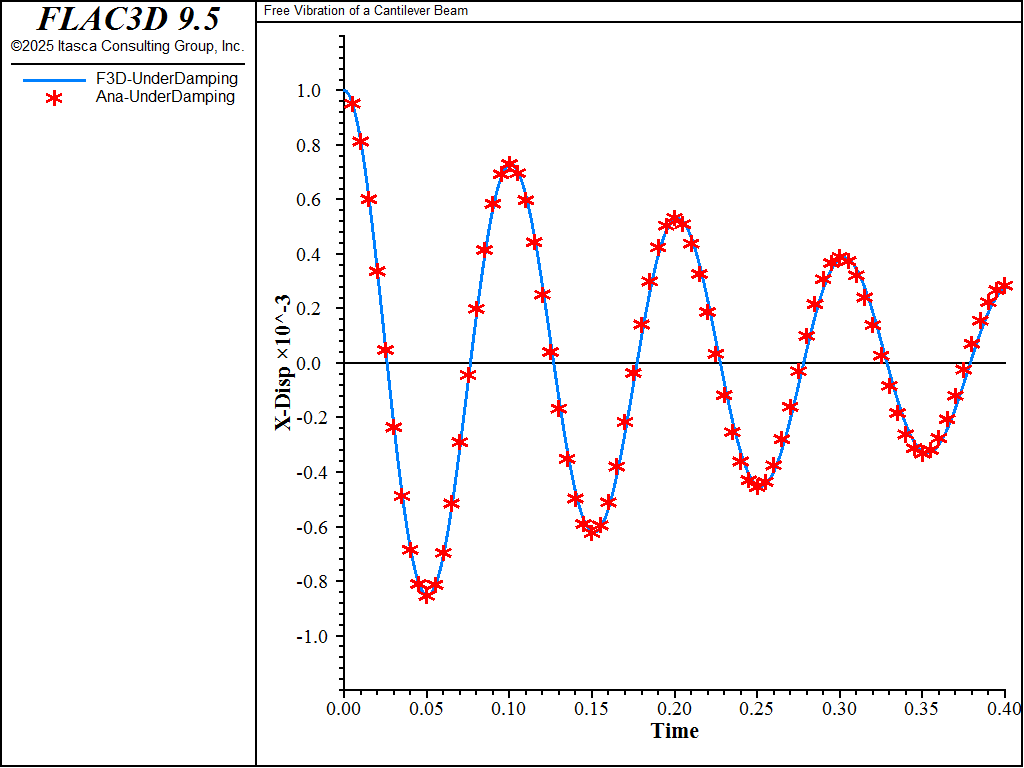The image size is (1024, 768).
Task: Click the 0.2 value on the Y axis
Action: tap(308, 309)
